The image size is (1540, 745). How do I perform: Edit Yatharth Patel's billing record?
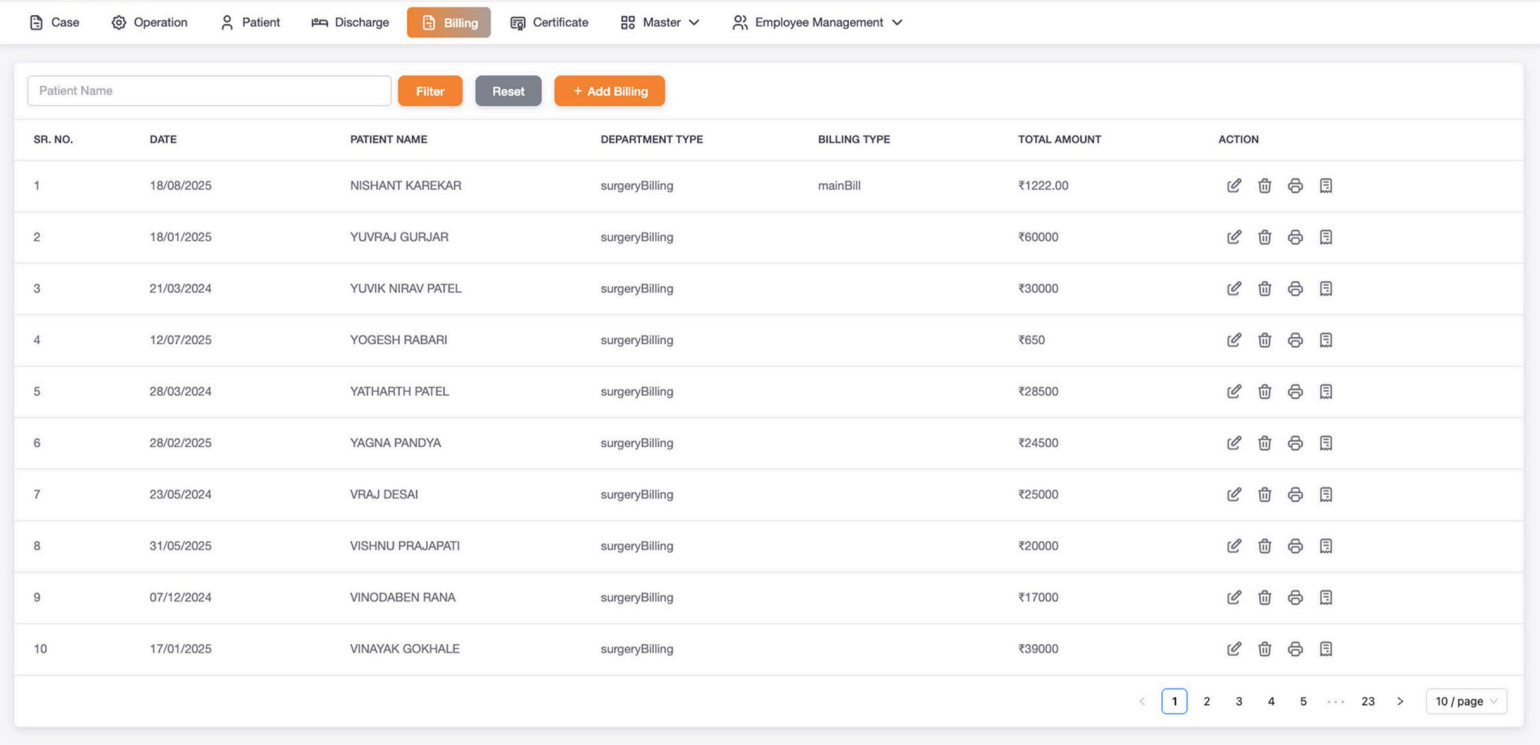(x=1234, y=392)
